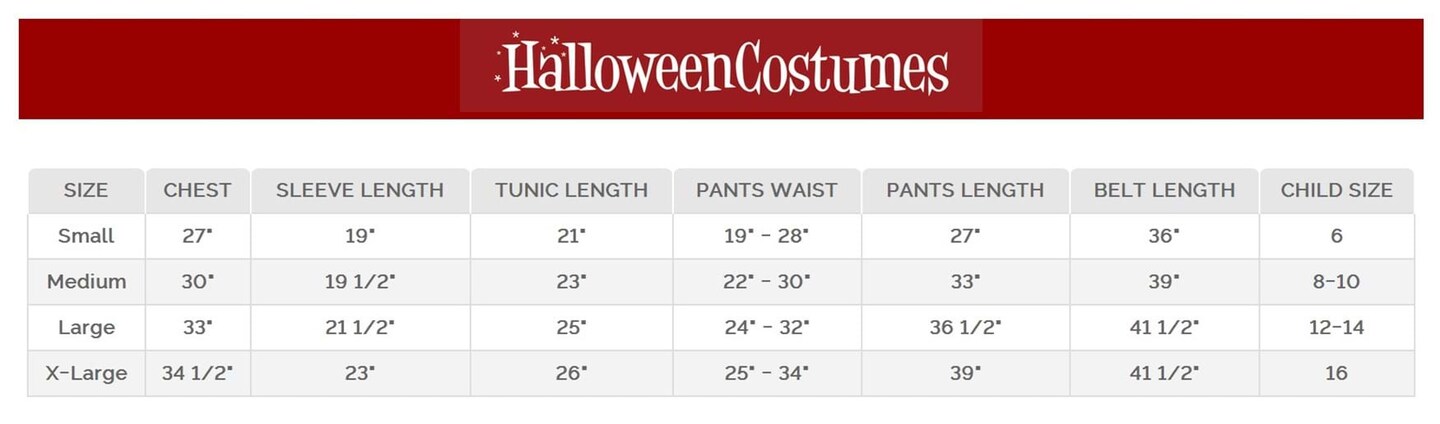Viewport: 1440px width, 424px height.
Task: Click the Large size row label
Action: [x=86, y=327]
